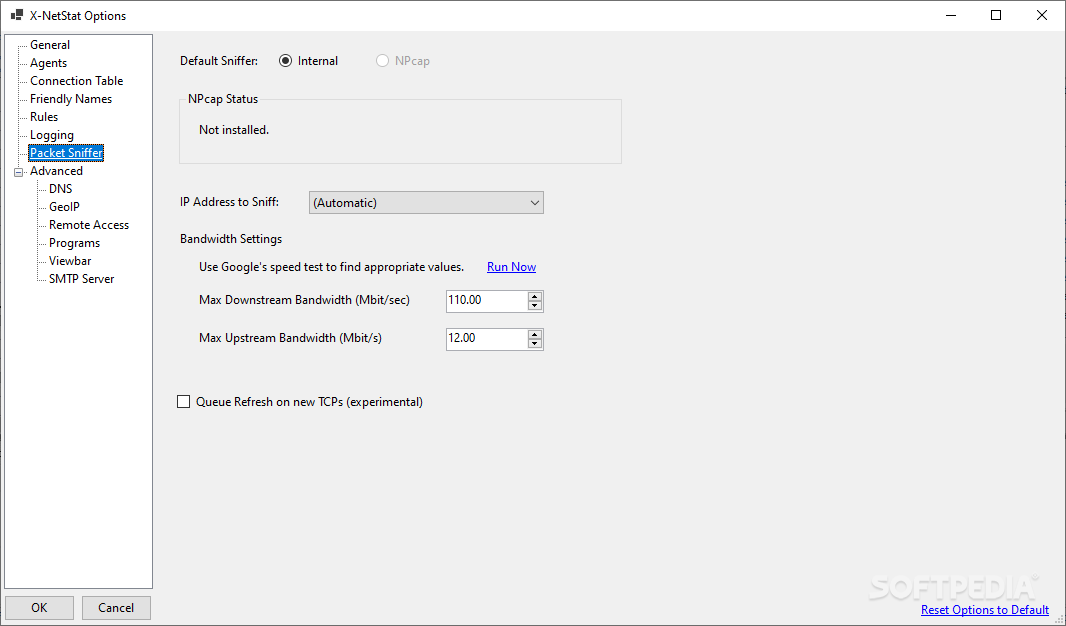Open the General options page
1066x626 pixels.
[50, 45]
